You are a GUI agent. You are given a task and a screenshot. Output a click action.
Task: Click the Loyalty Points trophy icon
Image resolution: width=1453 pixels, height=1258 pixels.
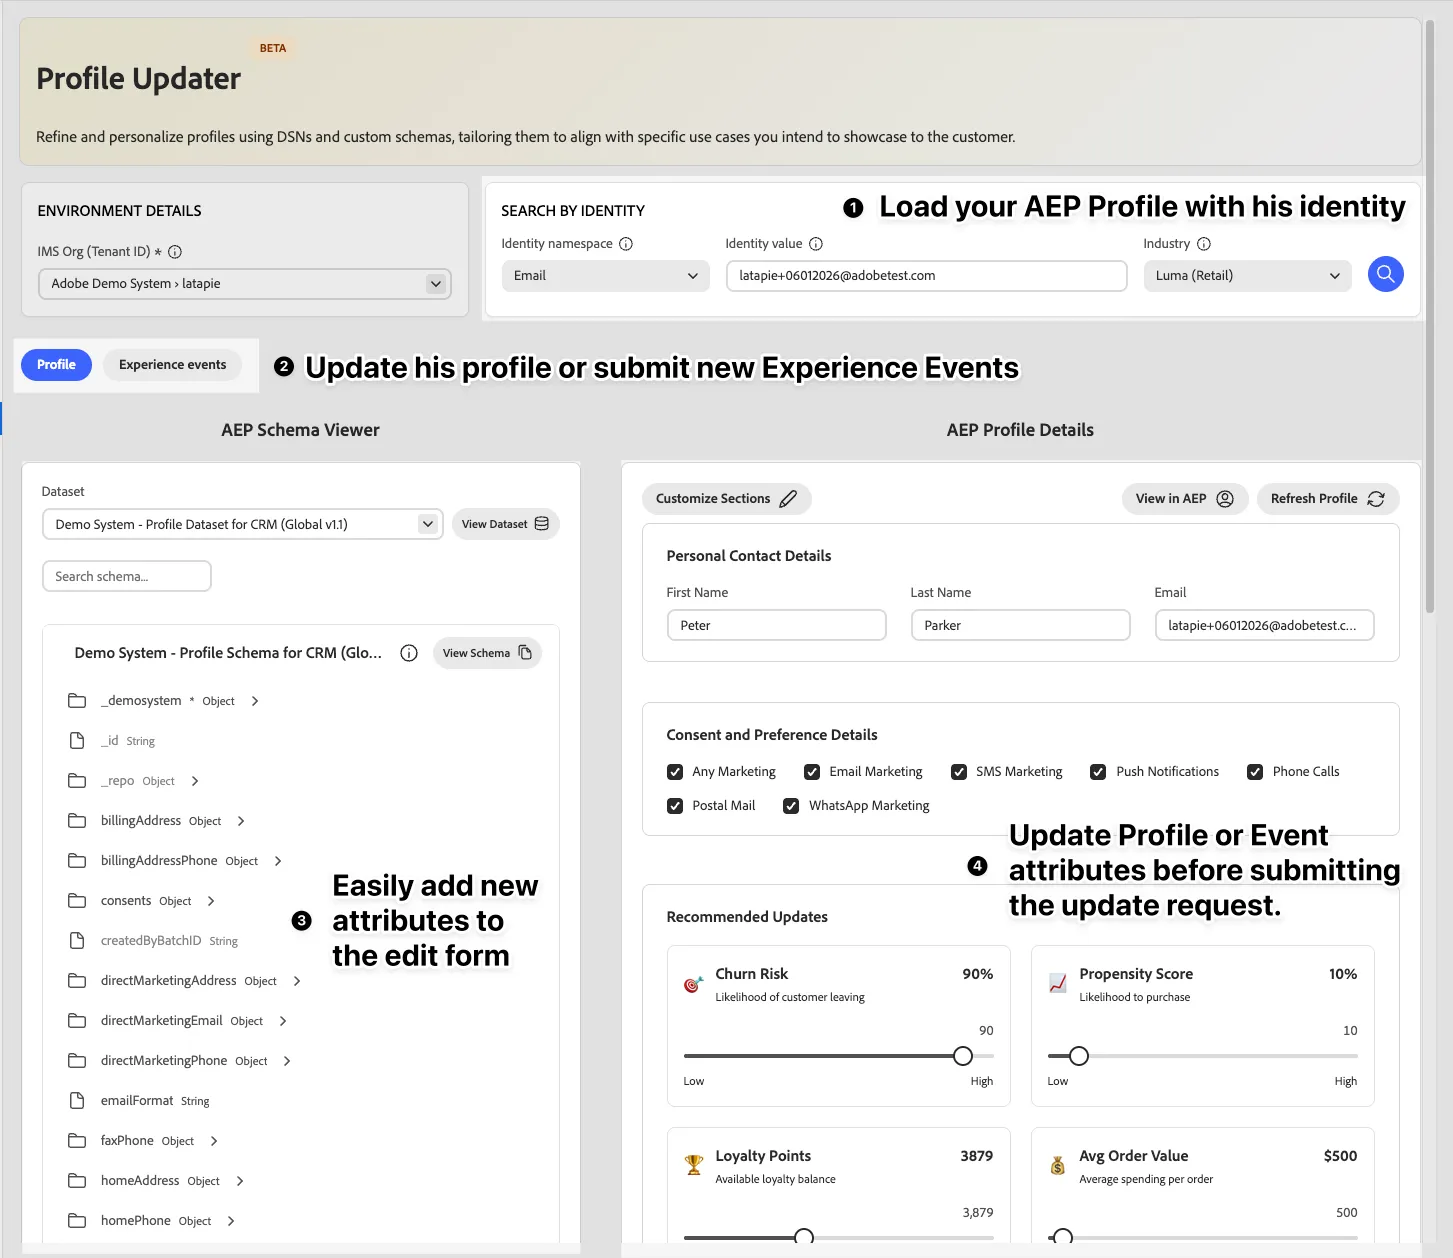click(693, 1165)
